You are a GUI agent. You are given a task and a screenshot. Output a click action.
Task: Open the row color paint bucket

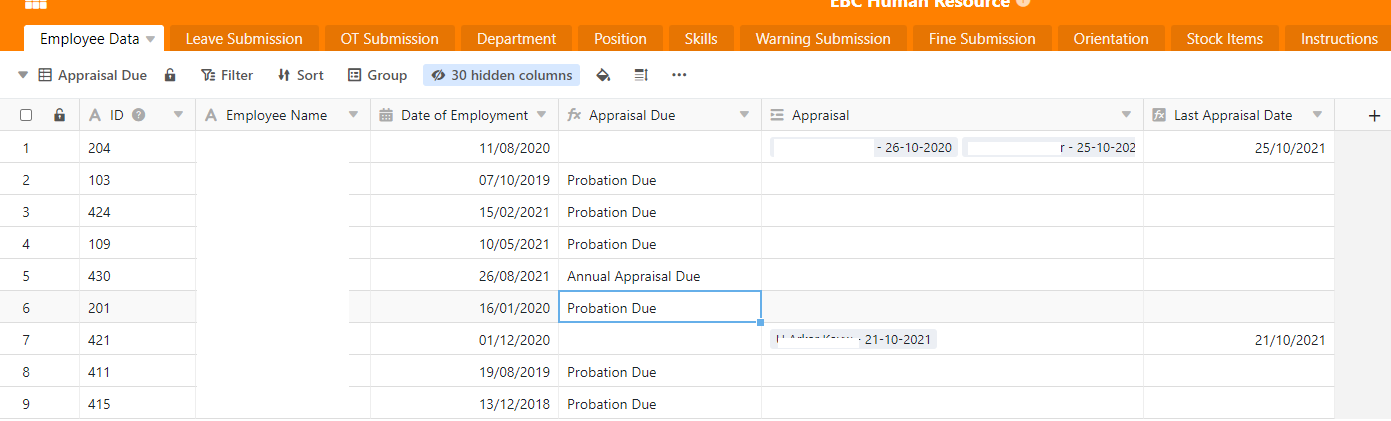[603, 75]
